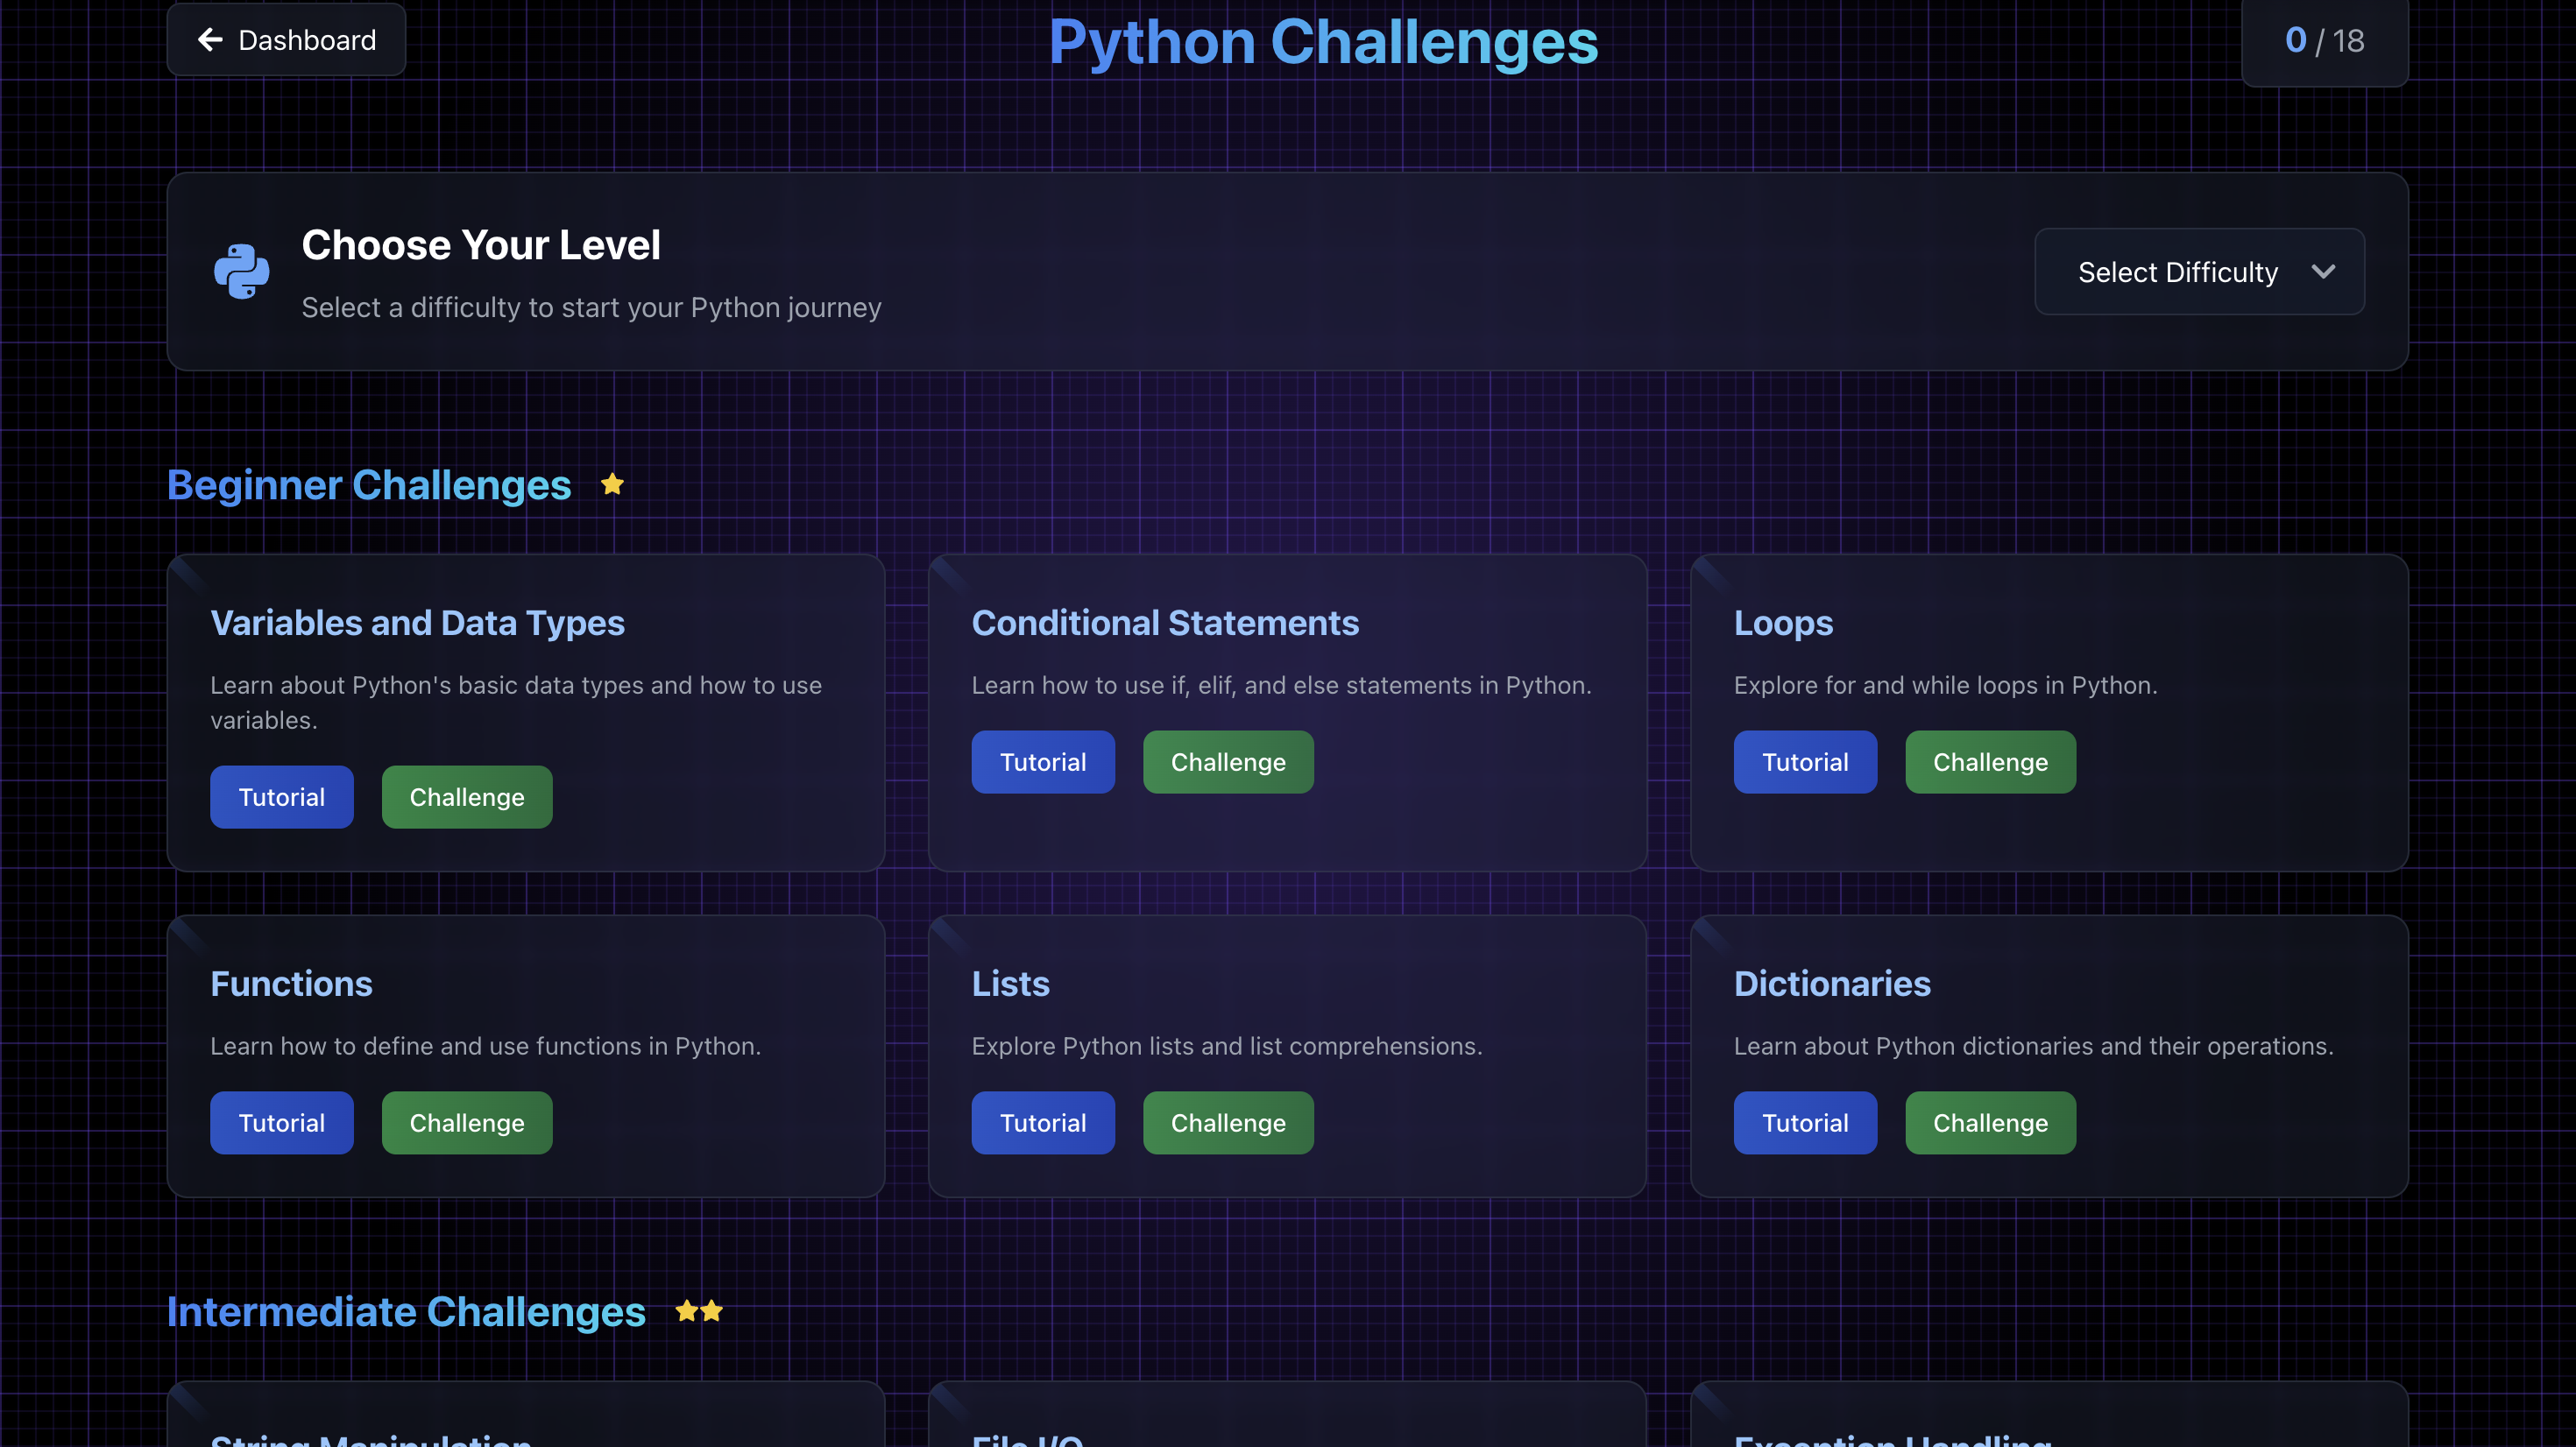Open the Dictionaries tutorial
Viewport: 2576px width, 1447px height.
[1804, 1123]
